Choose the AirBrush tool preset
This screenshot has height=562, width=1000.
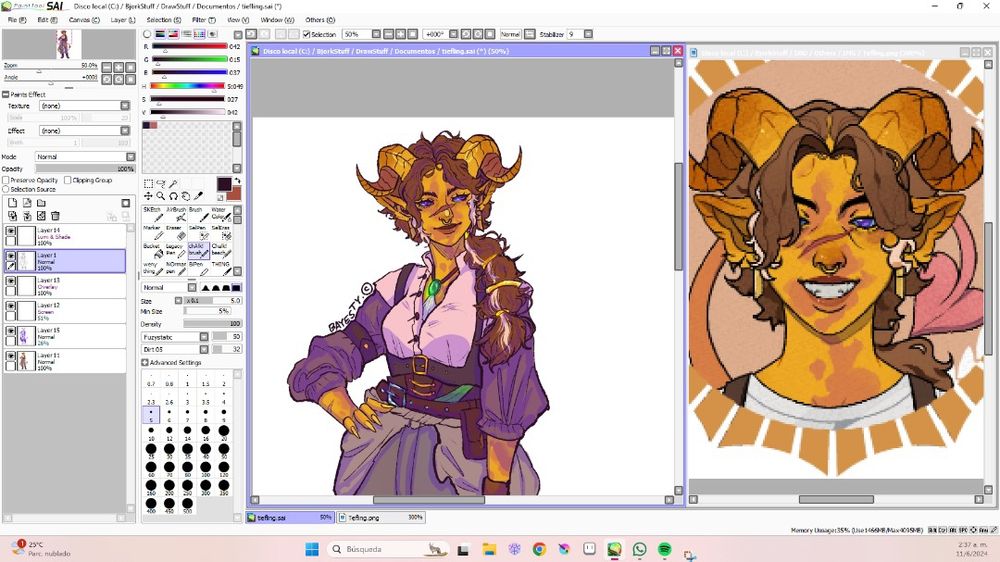[x=176, y=214]
